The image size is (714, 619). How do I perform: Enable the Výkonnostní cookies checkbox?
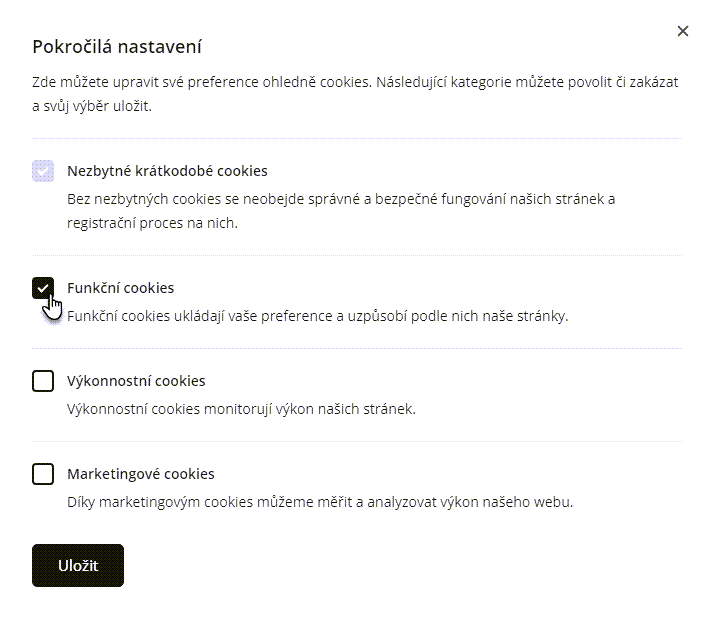43,381
